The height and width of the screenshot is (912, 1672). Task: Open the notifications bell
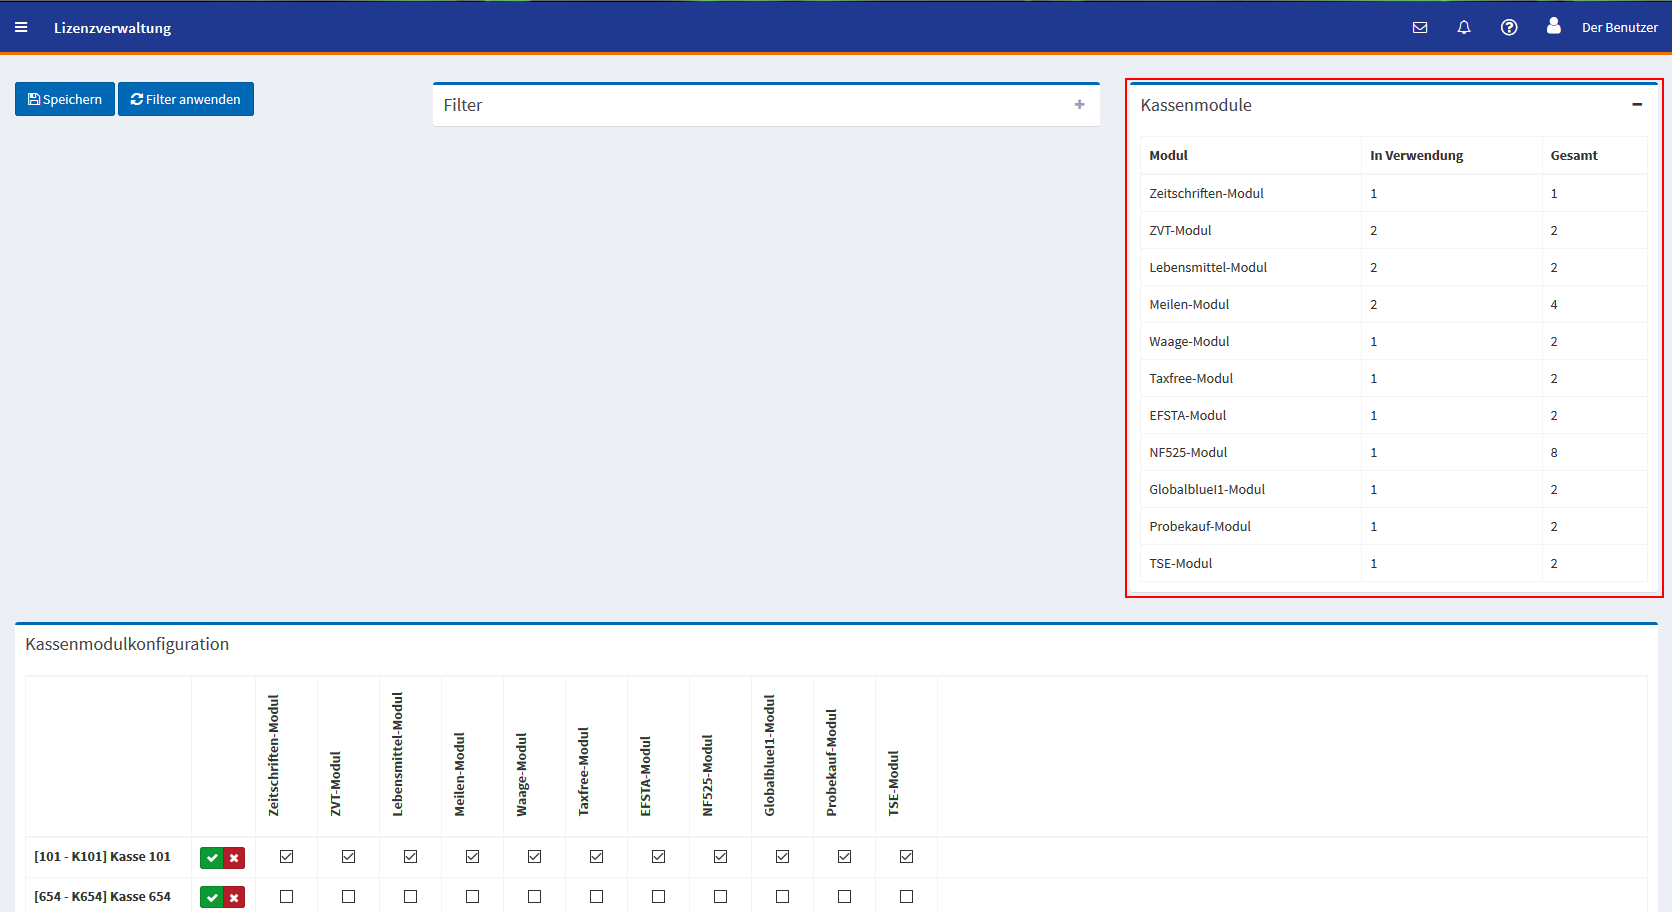pos(1464,28)
